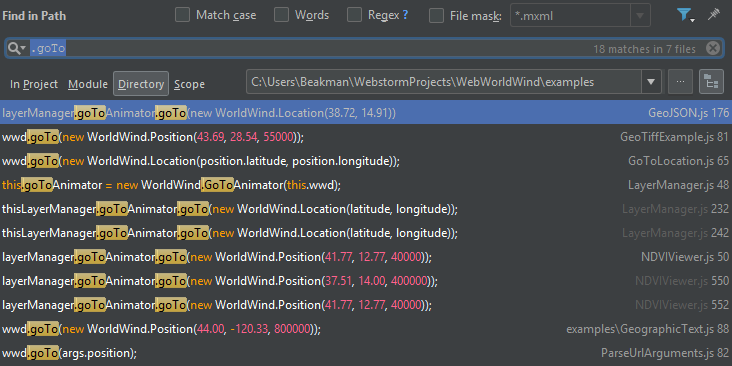The height and width of the screenshot is (366, 732).
Task: Enable the Regex checkbox
Action: tap(354, 15)
